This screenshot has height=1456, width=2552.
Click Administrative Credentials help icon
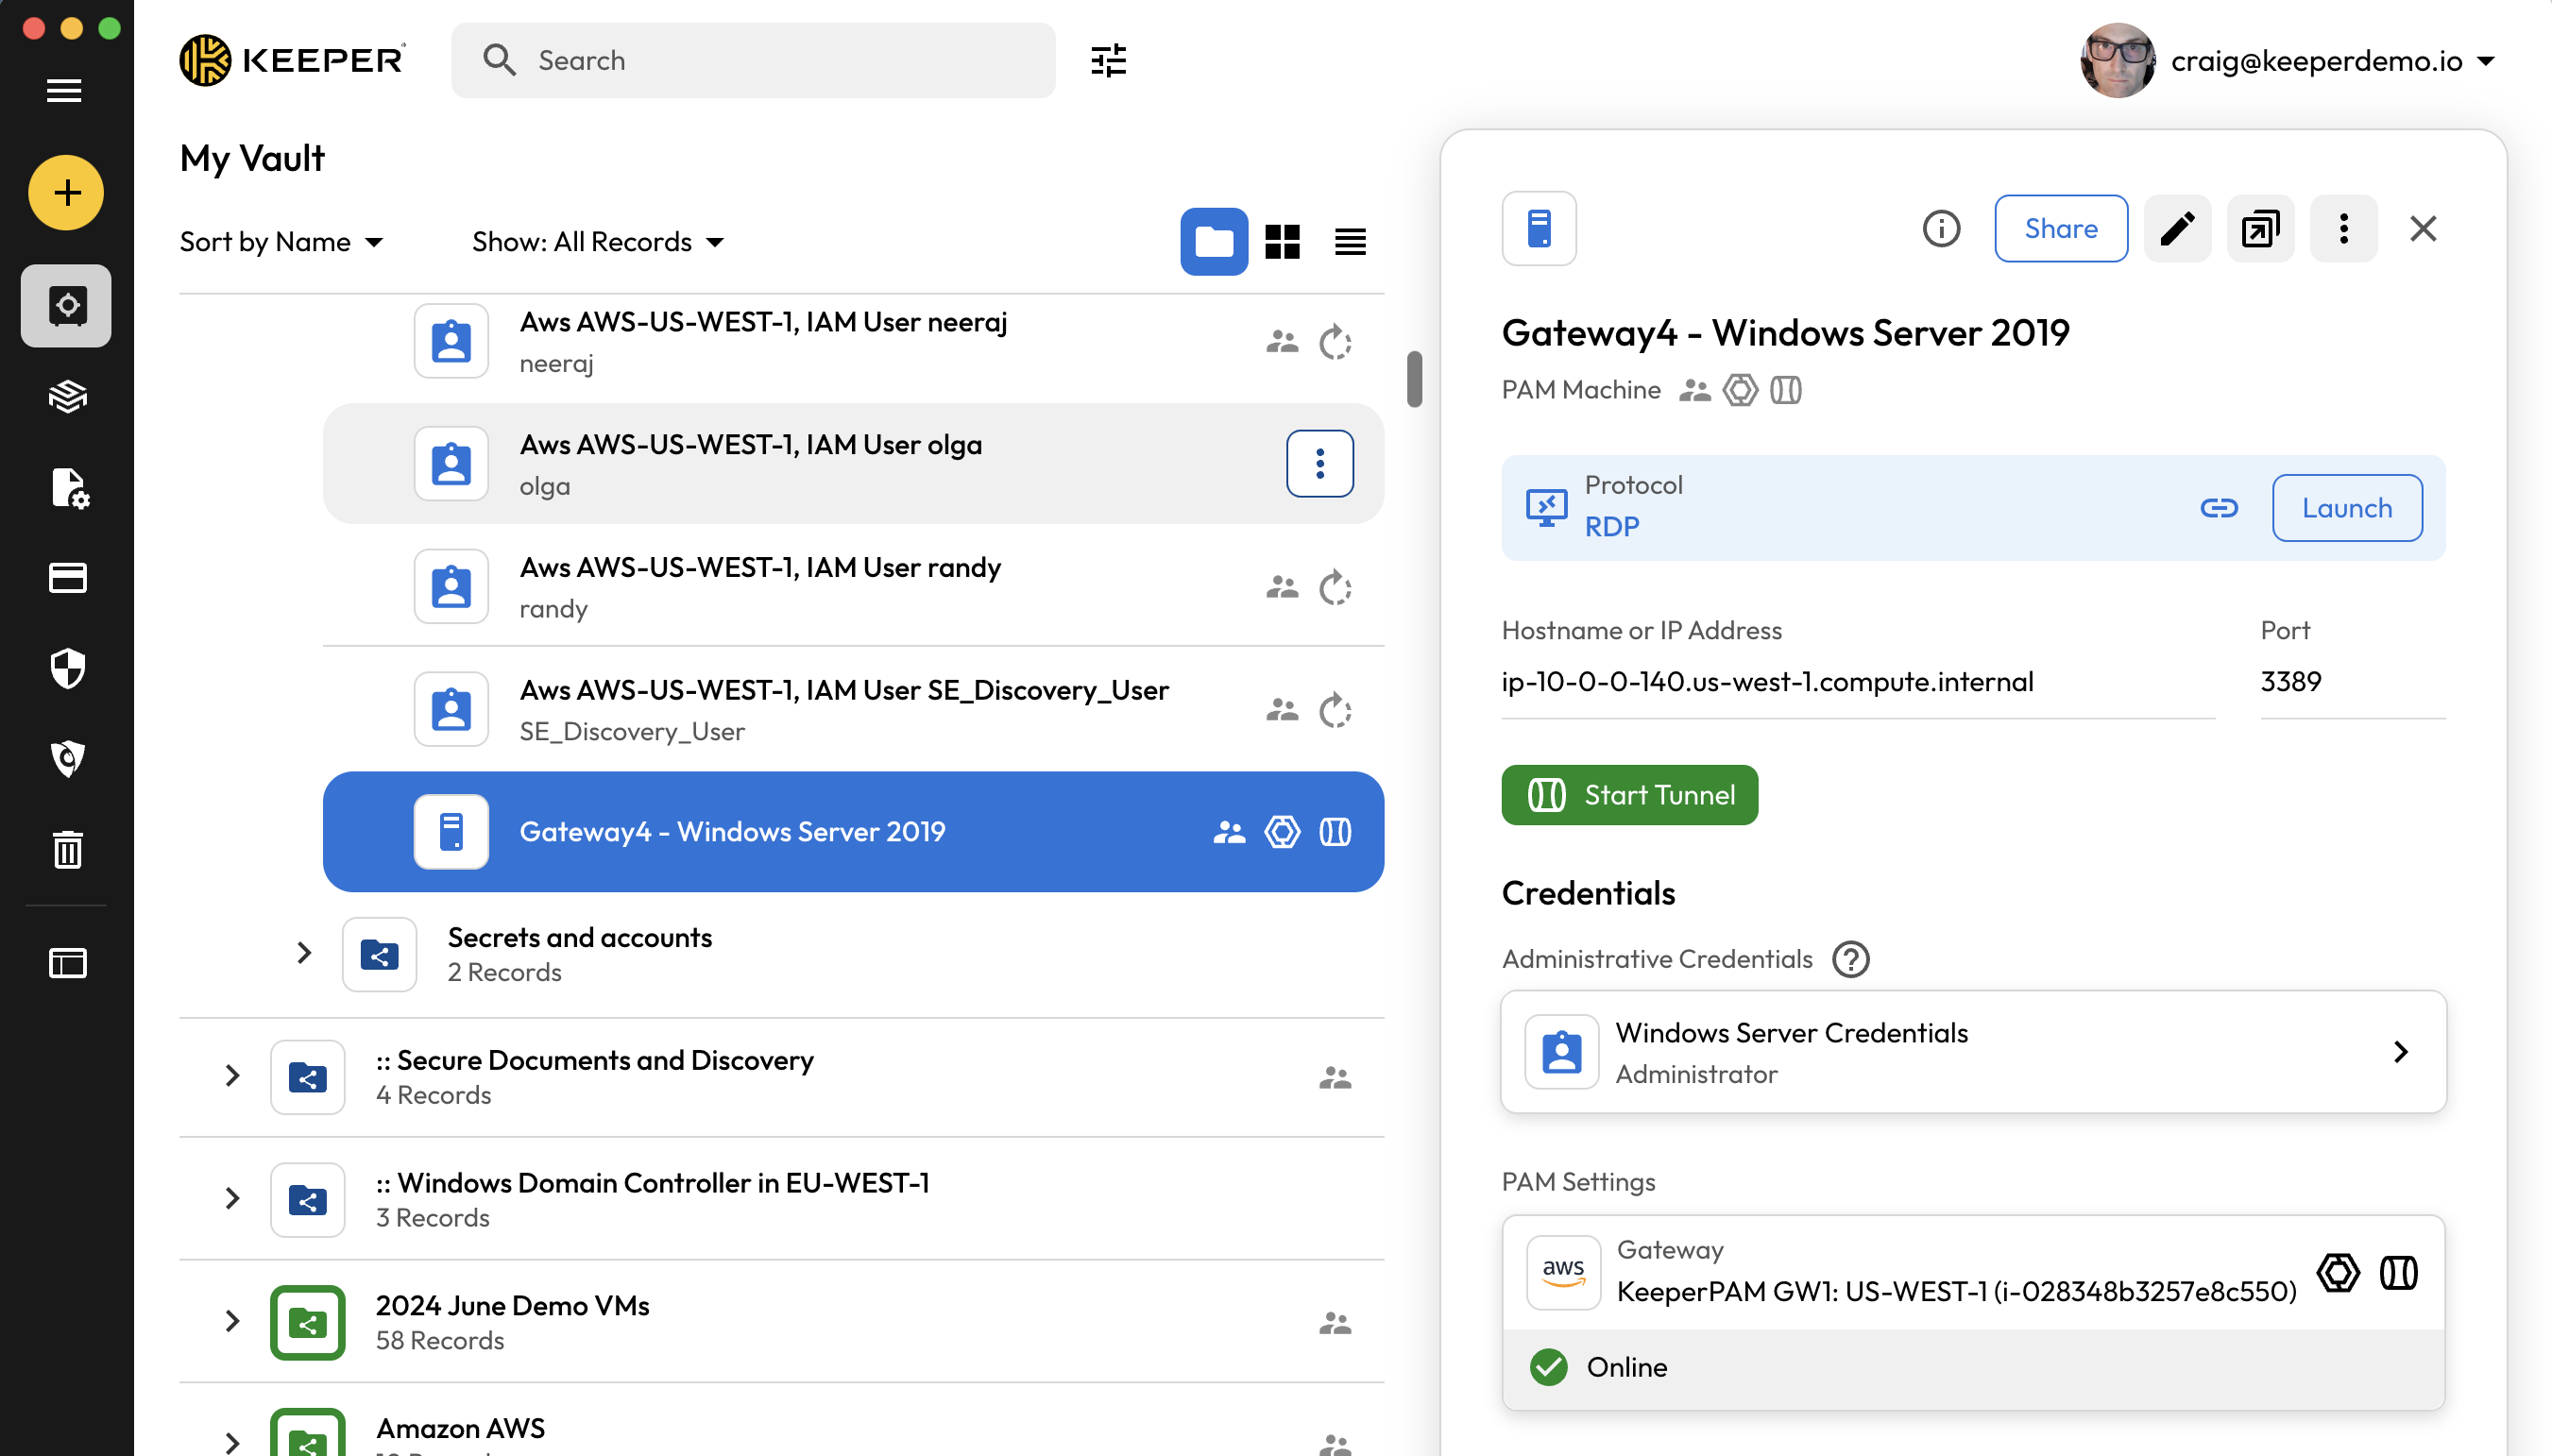1851,959
